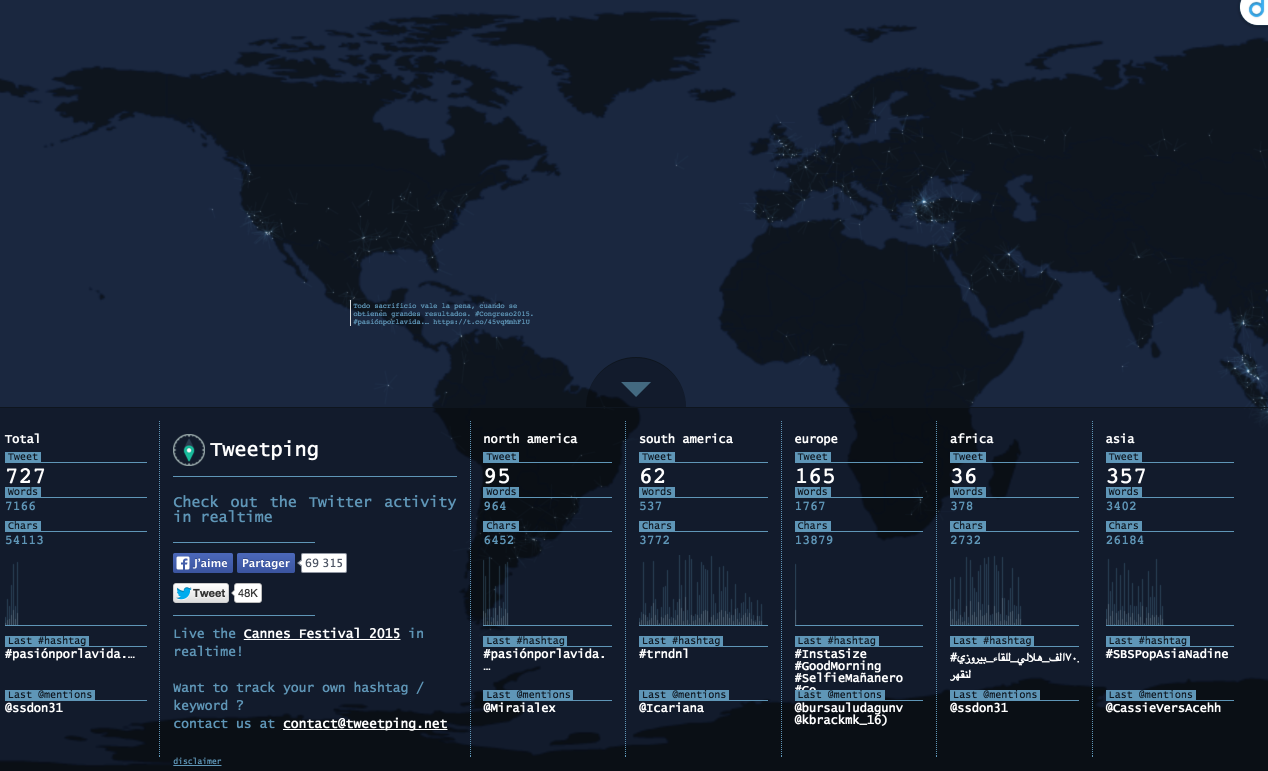The height and width of the screenshot is (771, 1268).
Task: Collapse the panel with the down triangle
Action: click(636, 389)
